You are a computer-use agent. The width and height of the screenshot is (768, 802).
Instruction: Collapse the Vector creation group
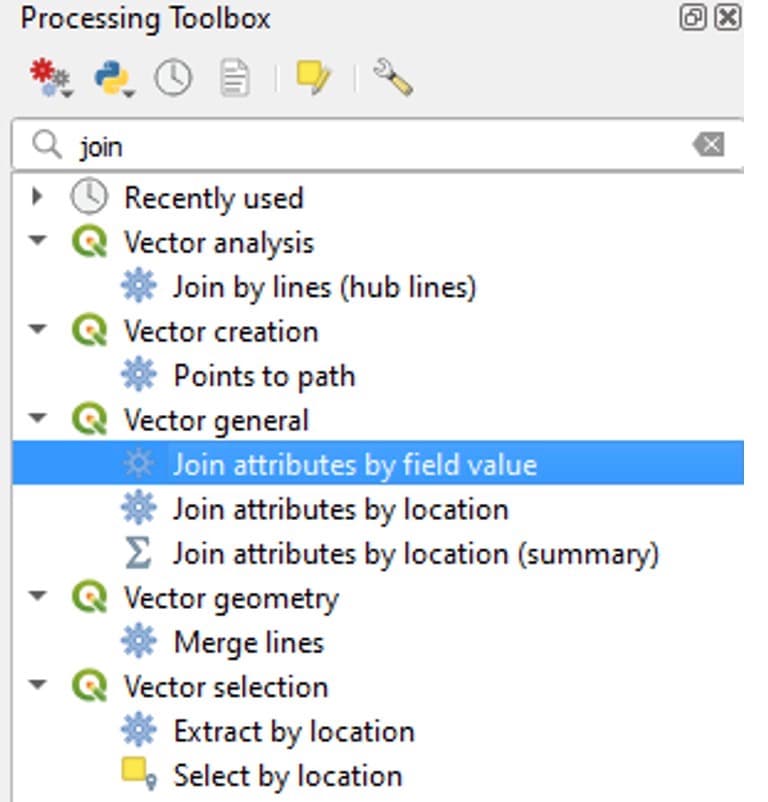[x=38, y=331]
